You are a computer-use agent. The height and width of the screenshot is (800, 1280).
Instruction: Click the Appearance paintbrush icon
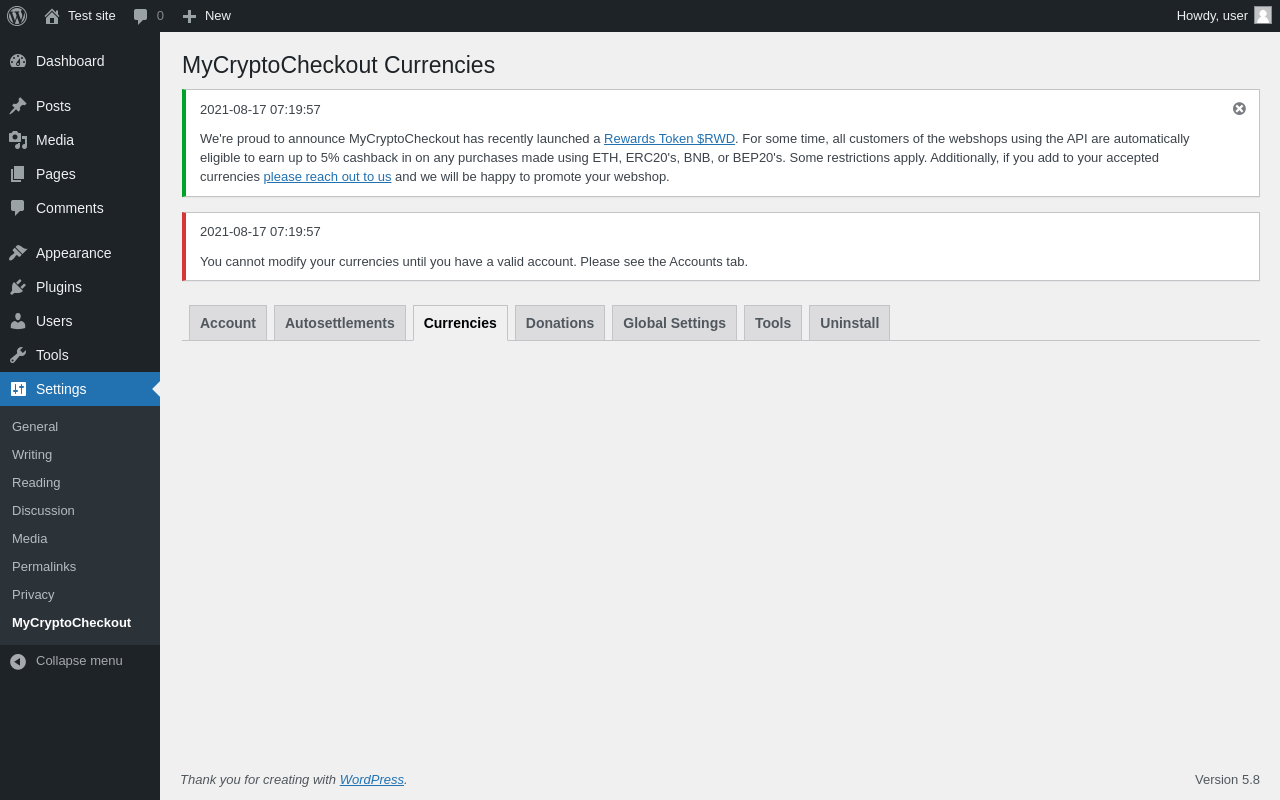pos(18,253)
